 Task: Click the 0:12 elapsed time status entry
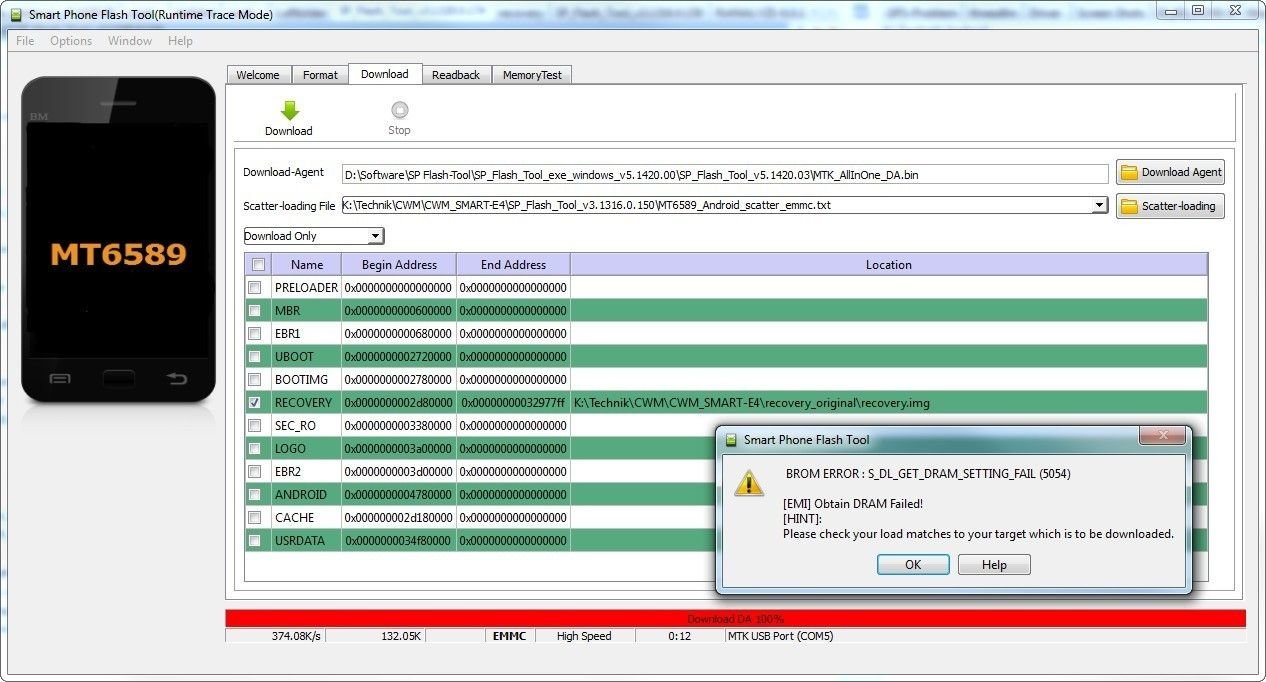click(680, 636)
